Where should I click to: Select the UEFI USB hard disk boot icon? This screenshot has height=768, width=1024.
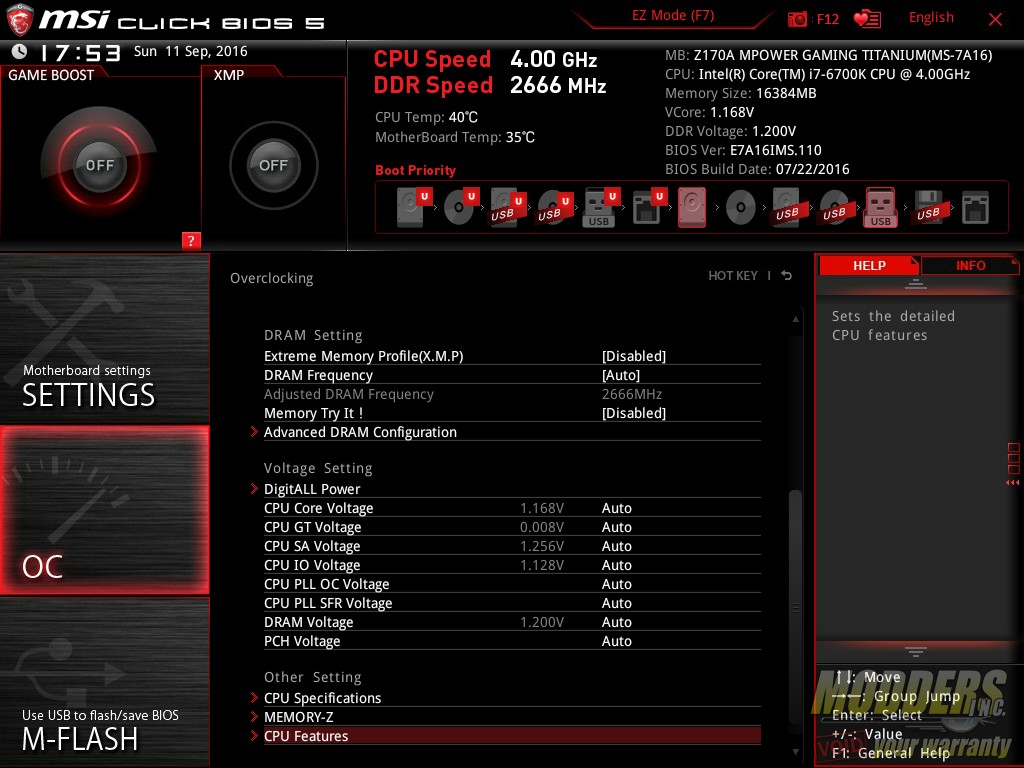coord(507,207)
